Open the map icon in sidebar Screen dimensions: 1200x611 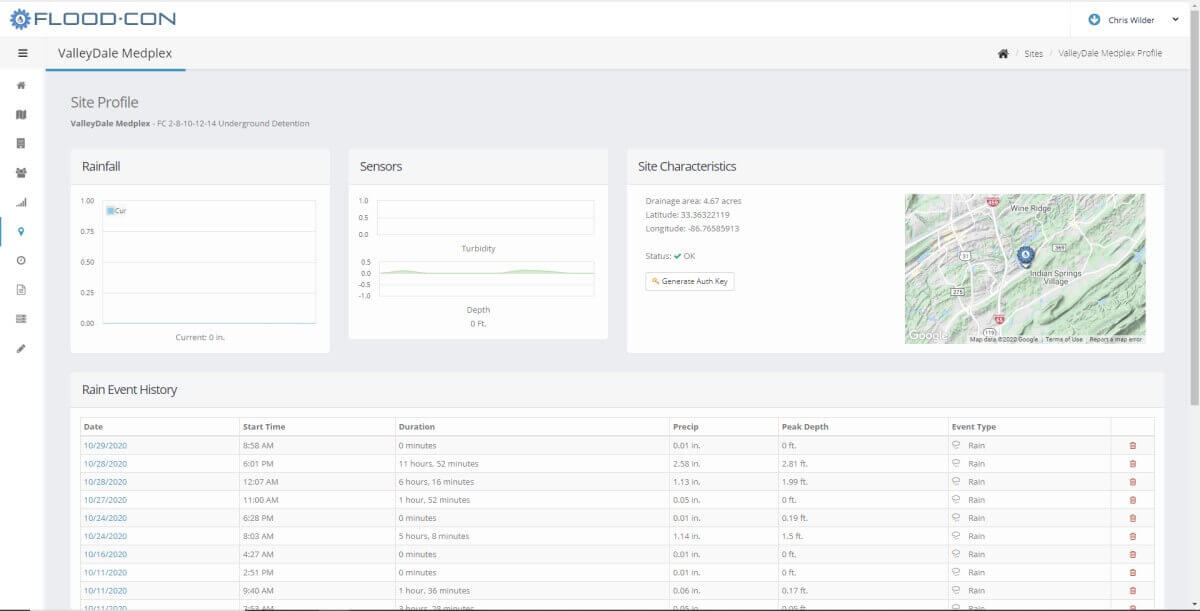(21, 115)
